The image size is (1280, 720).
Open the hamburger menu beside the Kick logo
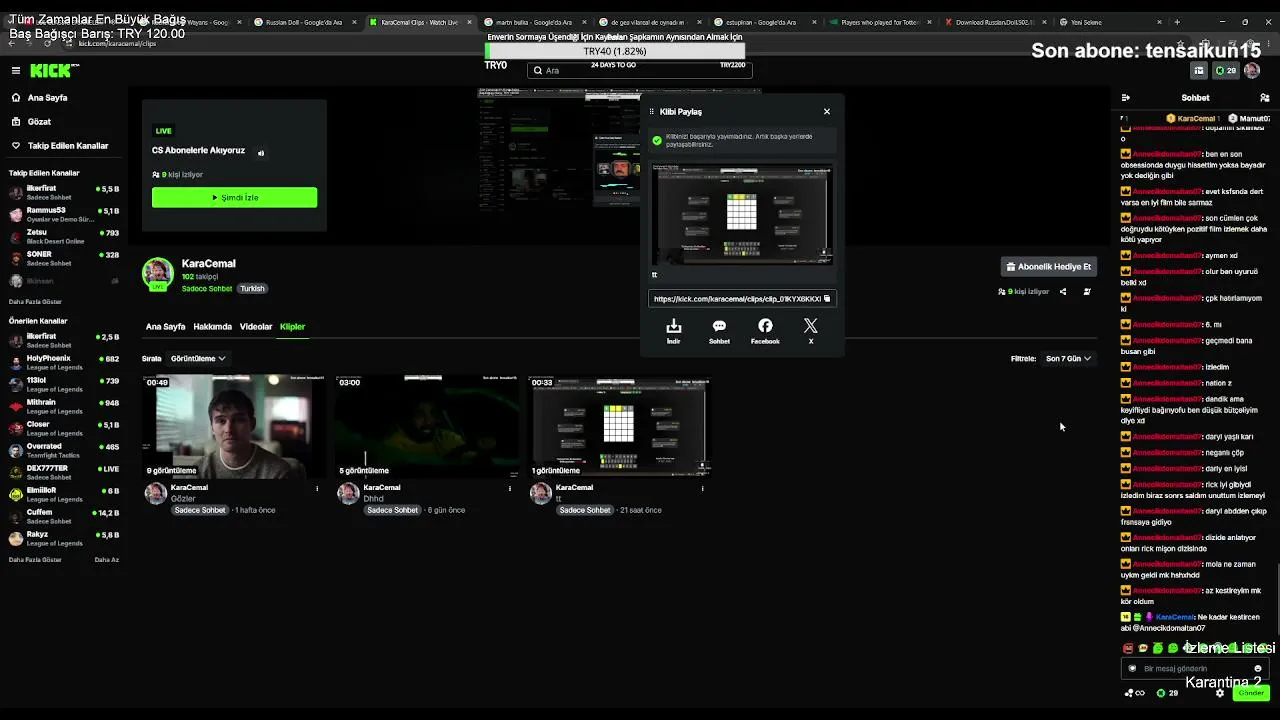pyautogui.click(x=16, y=70)
